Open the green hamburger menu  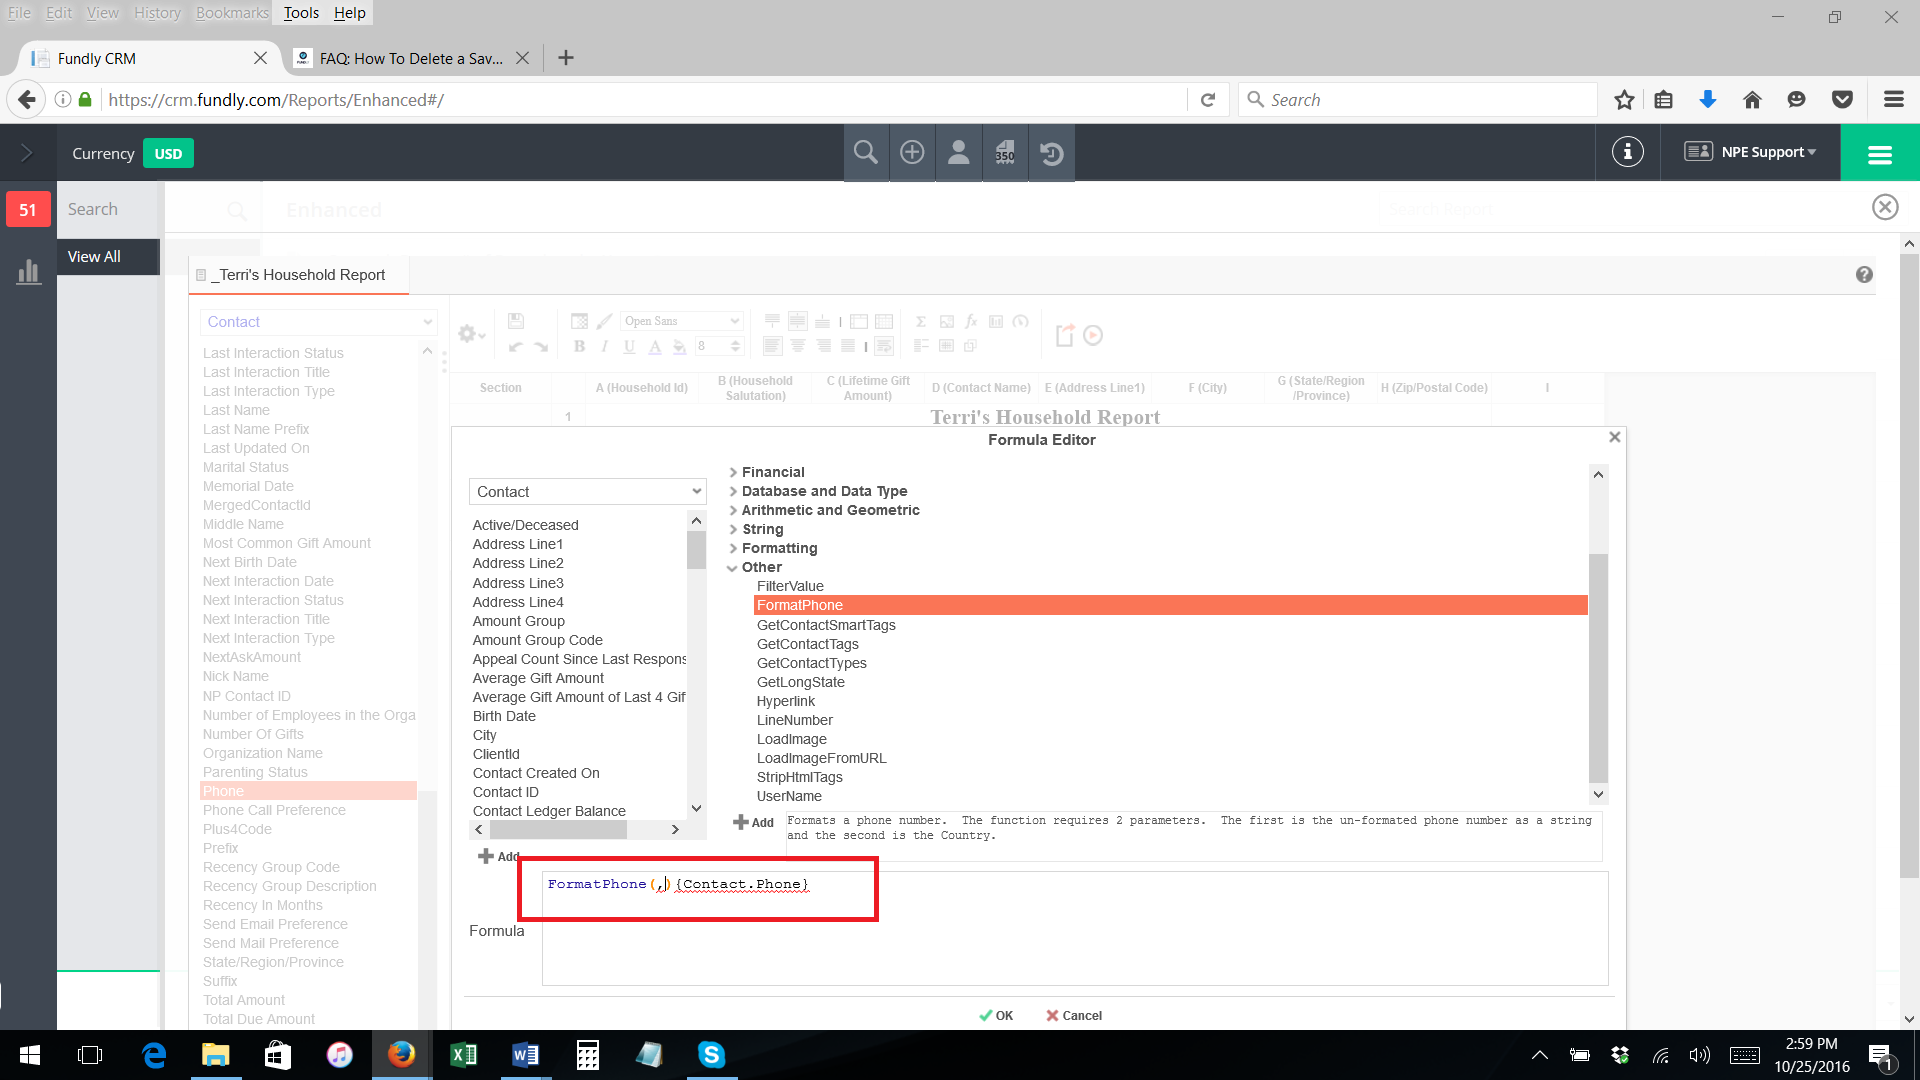click(x=1879, y=154)
